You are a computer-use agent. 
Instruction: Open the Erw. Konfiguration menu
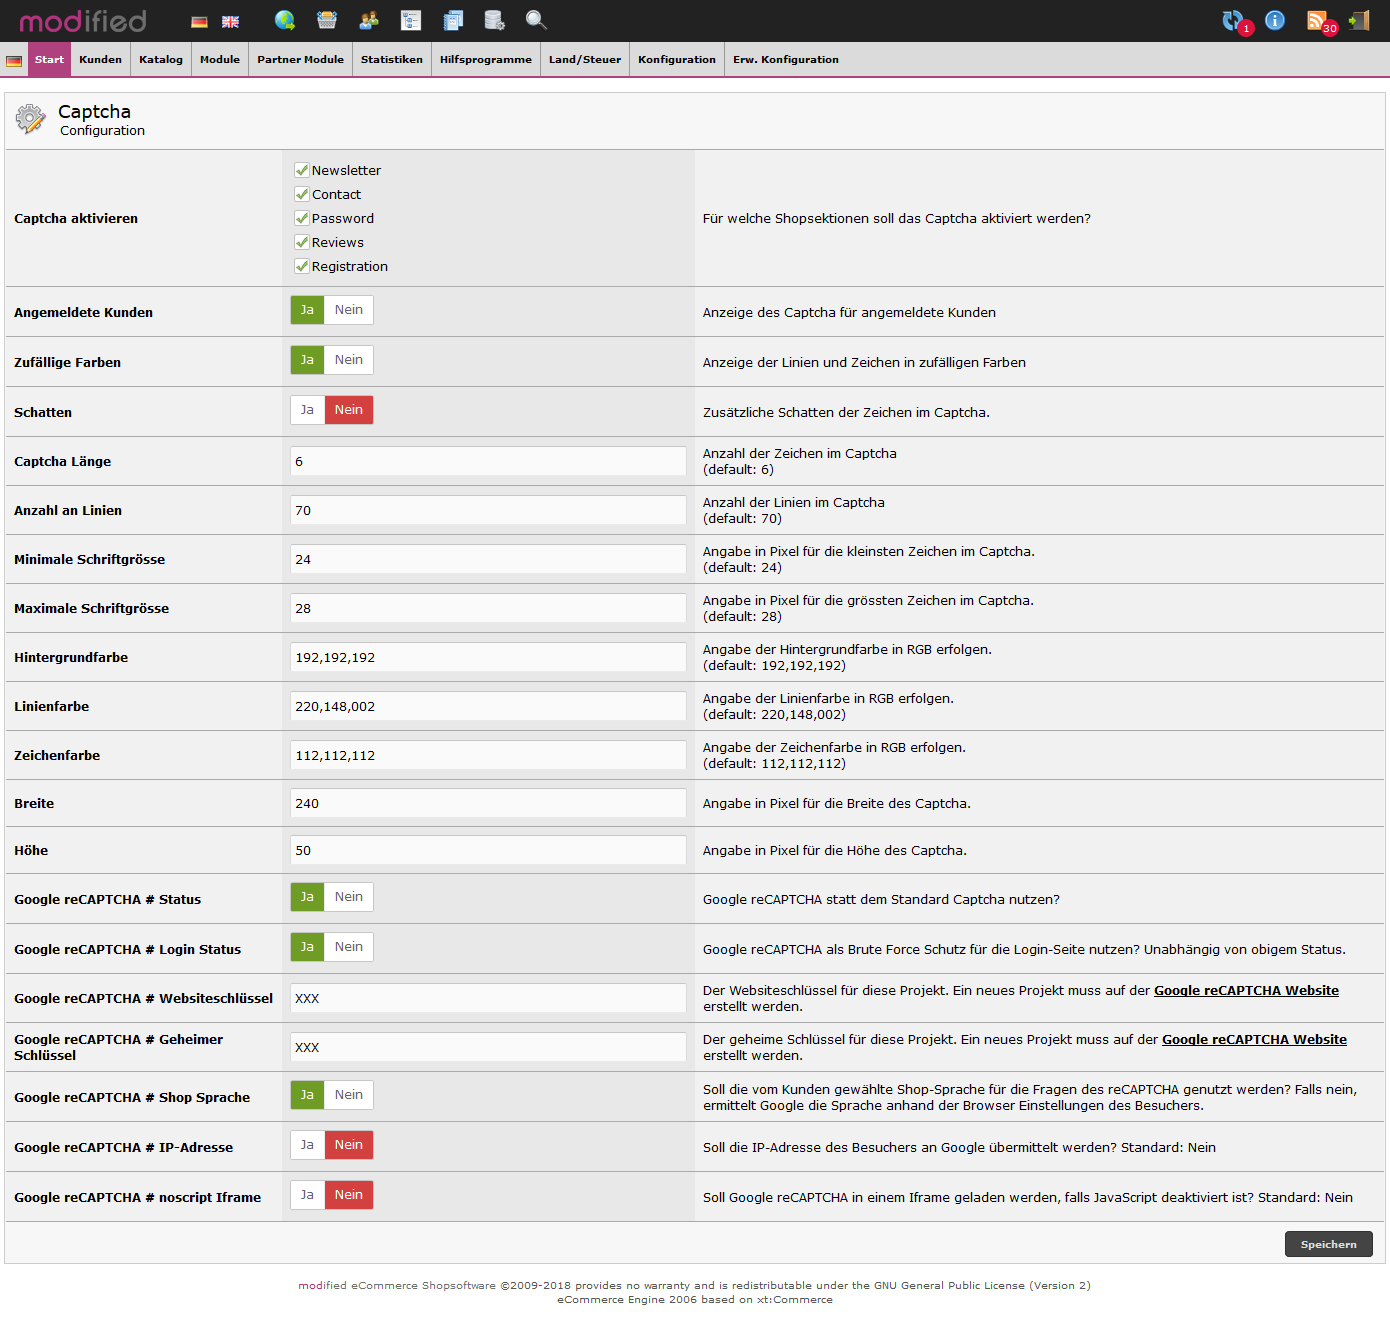pyautogui.click(x=786, y=60)
